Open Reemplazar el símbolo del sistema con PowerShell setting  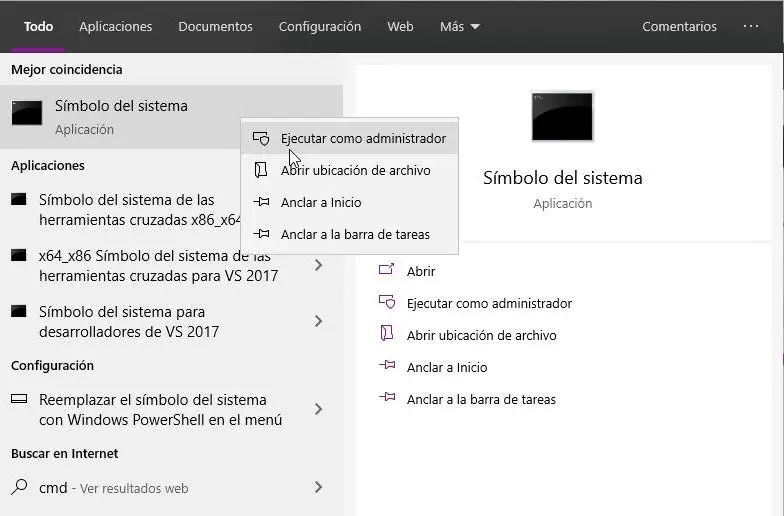(x=160, y=410)
